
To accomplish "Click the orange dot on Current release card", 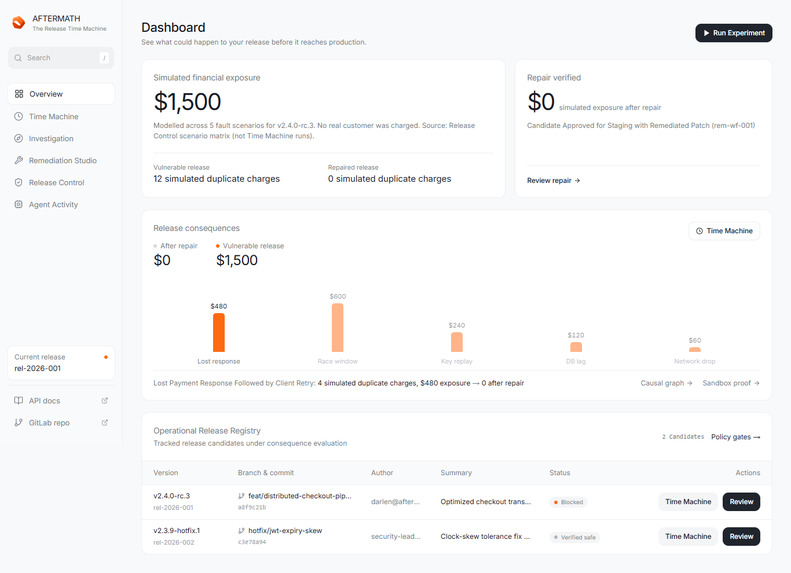I will [106, 357].
